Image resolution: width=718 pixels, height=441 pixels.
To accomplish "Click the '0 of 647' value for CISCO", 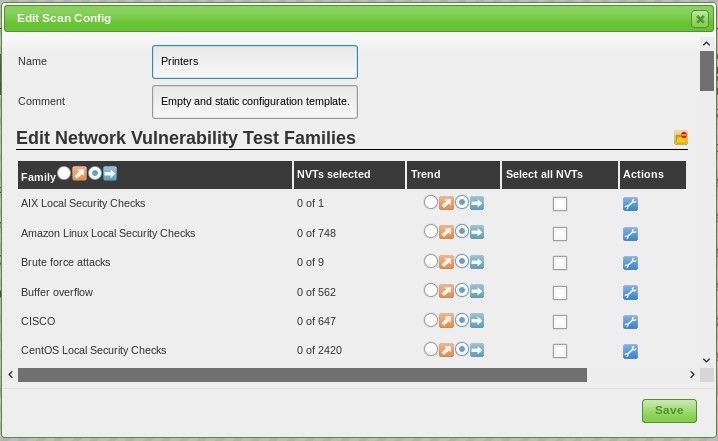I will coord(316,321).
